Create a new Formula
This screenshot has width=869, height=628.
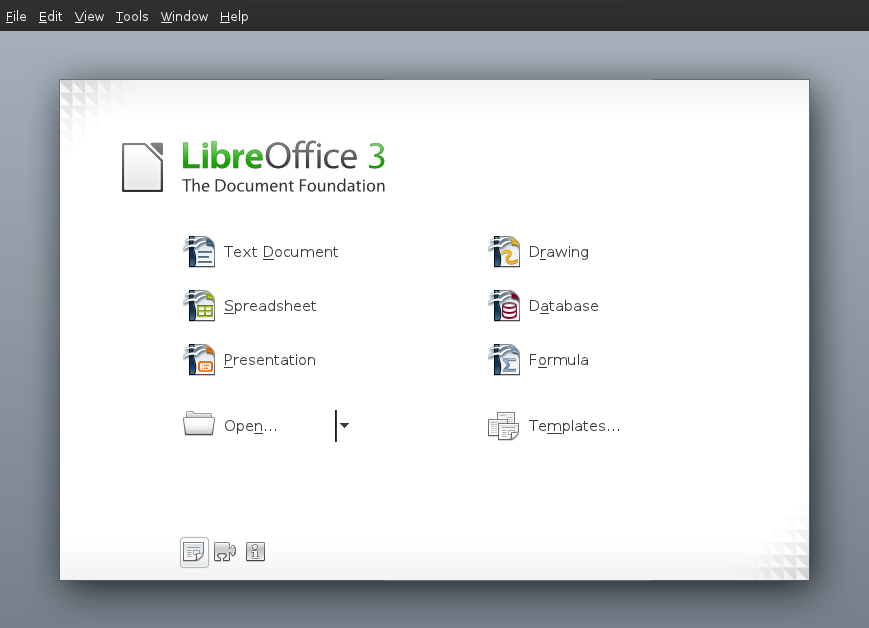point(559,360)
